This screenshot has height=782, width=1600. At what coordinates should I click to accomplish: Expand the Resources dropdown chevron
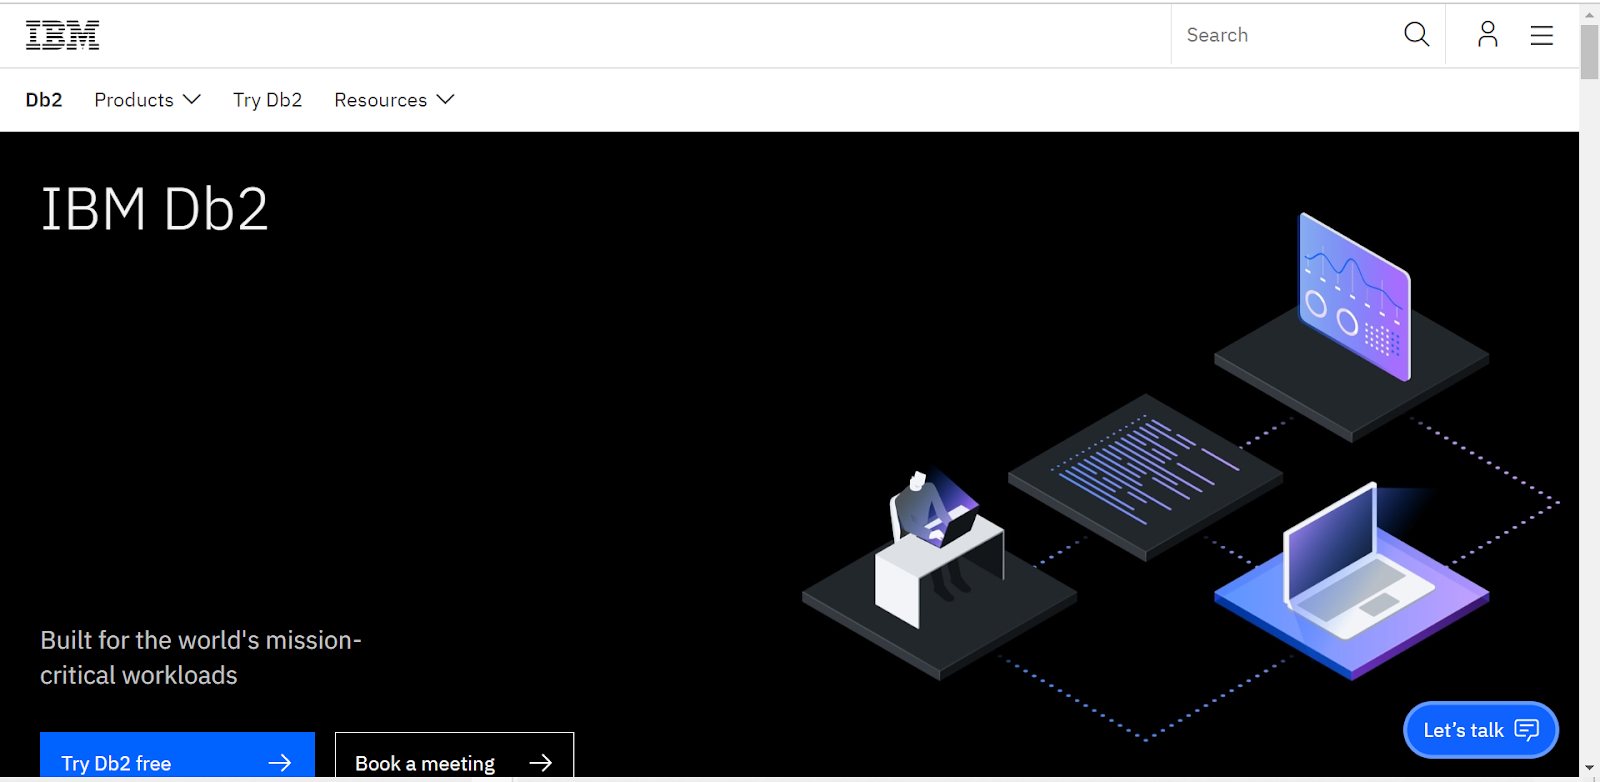click(446, 99)
